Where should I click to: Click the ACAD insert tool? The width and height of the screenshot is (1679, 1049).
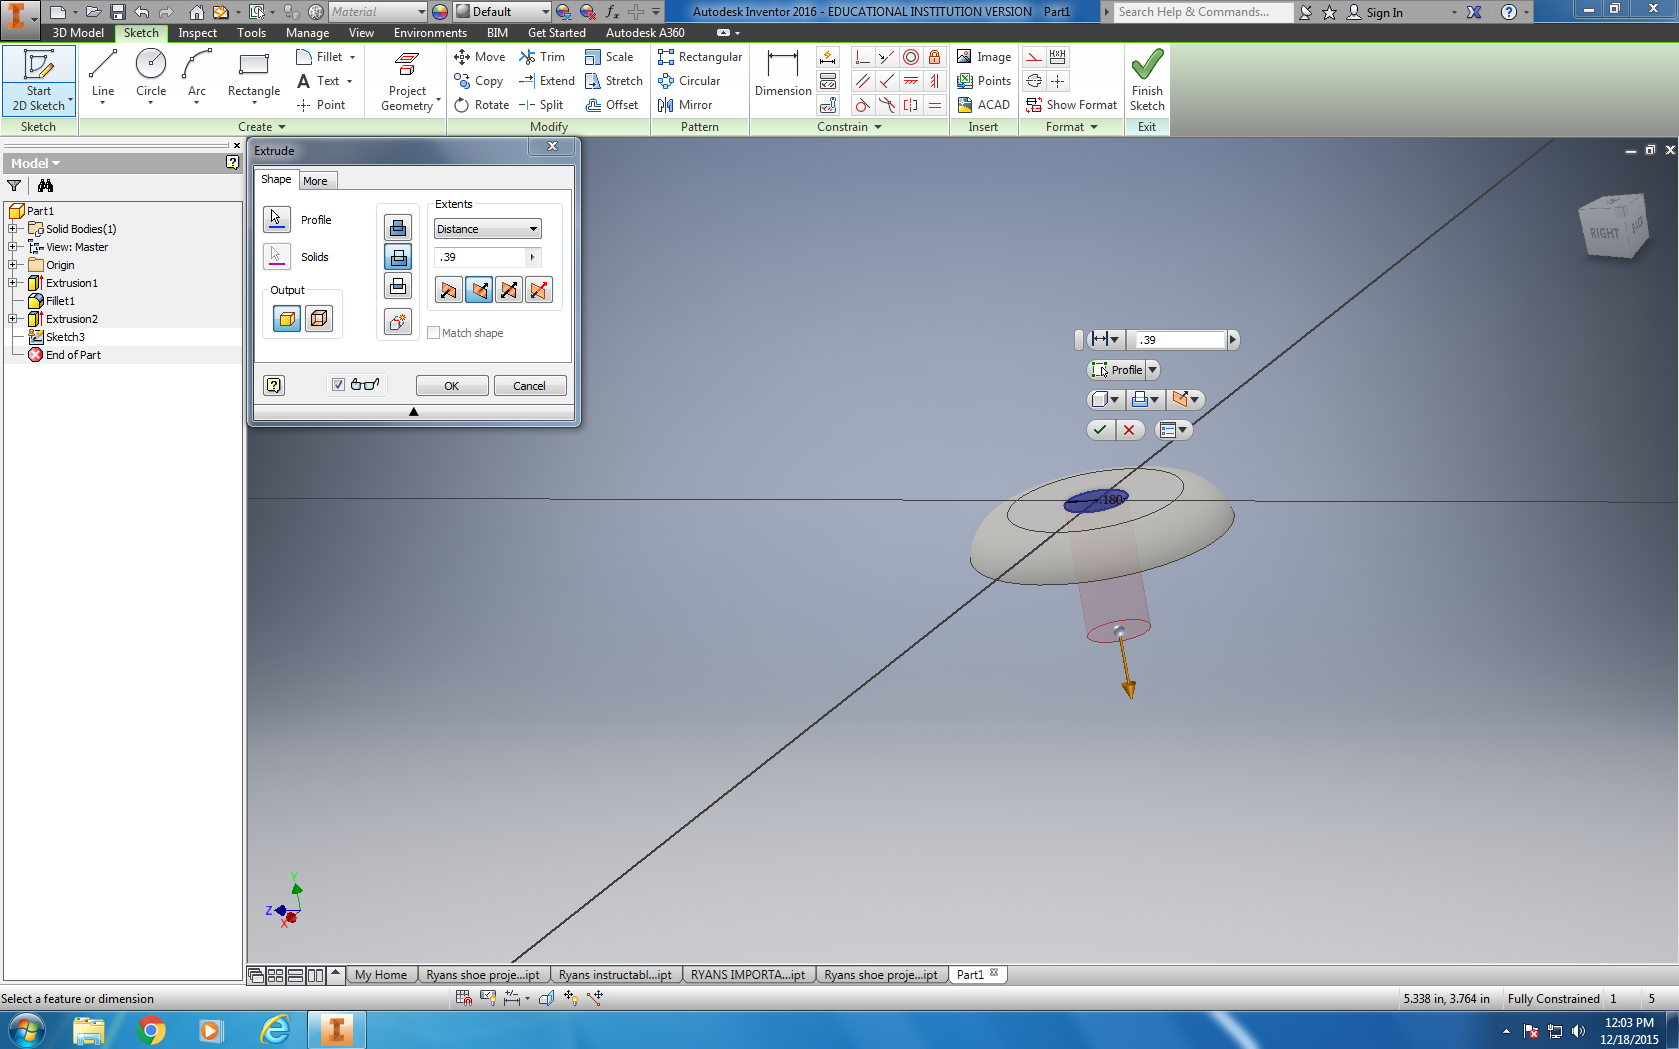pos(984,105)
